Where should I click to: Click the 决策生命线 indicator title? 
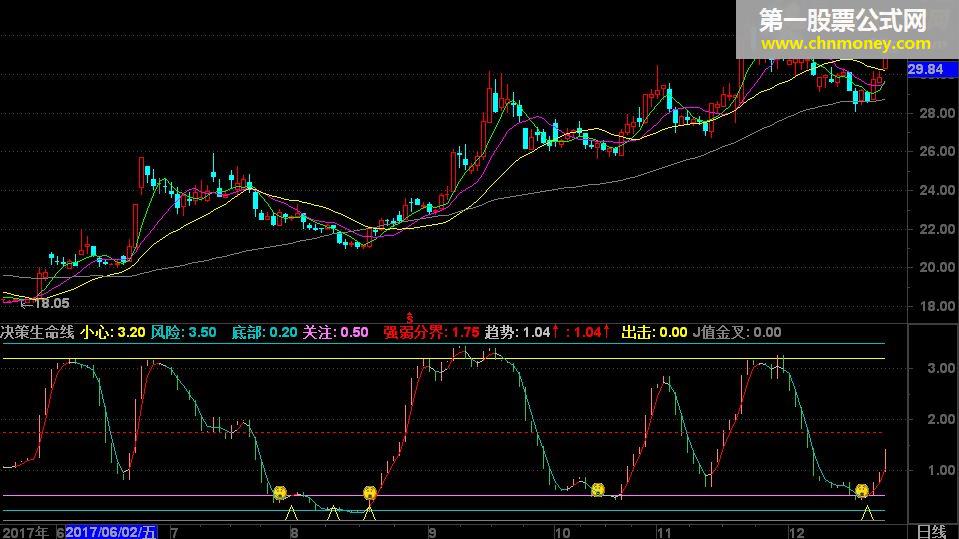tap(37, 332)
